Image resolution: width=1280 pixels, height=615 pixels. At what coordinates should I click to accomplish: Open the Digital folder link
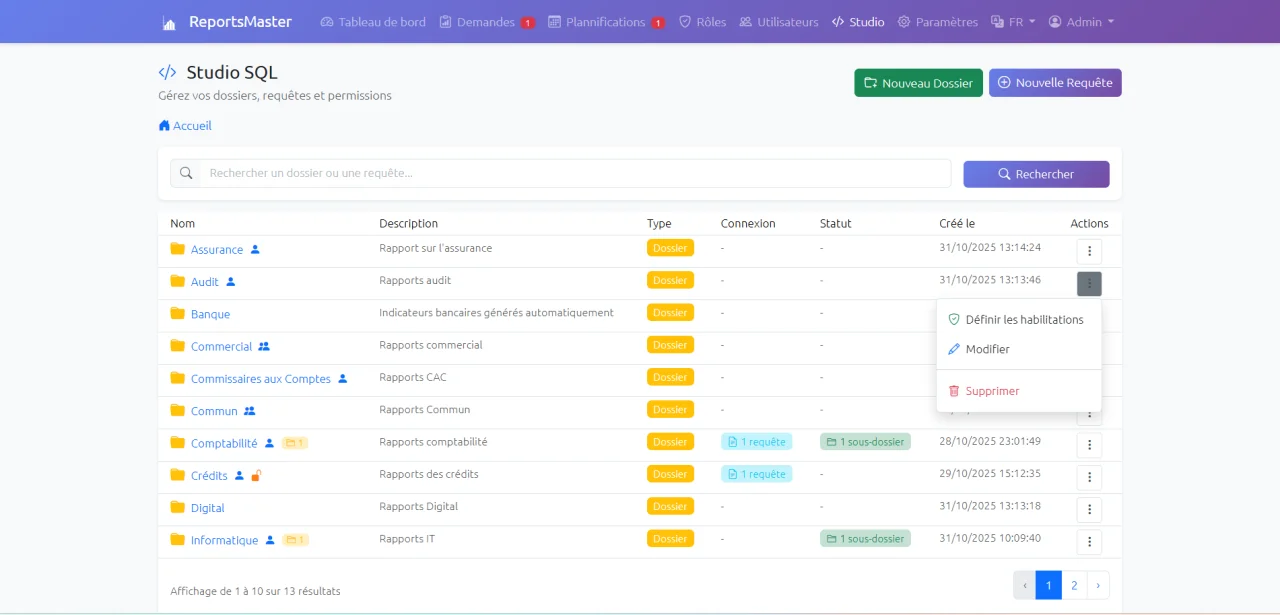tap(208, 508)
